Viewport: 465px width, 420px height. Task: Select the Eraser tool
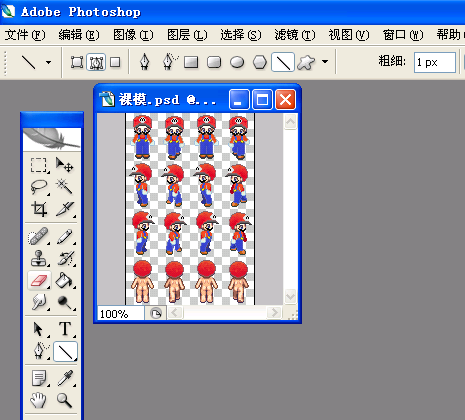click(x=39, y=280)
